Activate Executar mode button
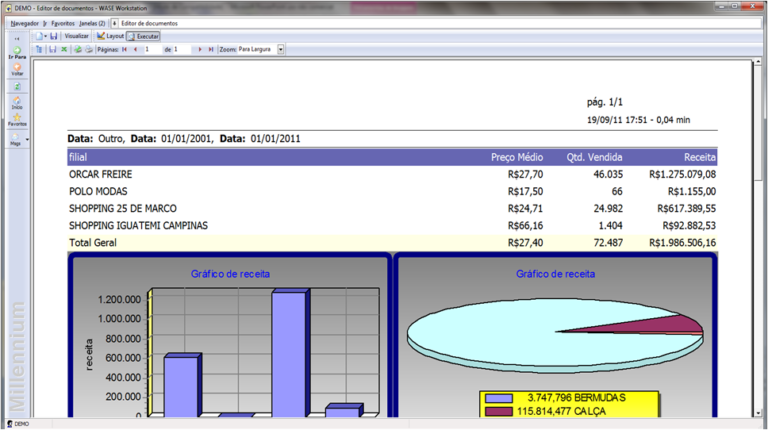 click(x=143, y=36)
